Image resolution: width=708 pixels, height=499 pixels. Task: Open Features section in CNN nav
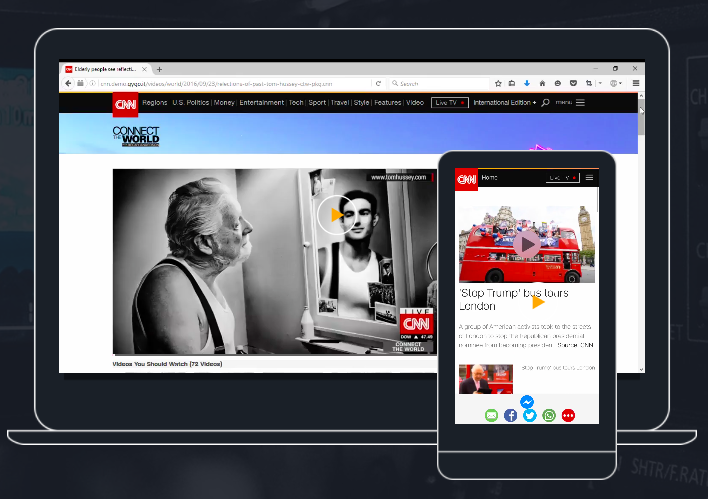(387, 103)
